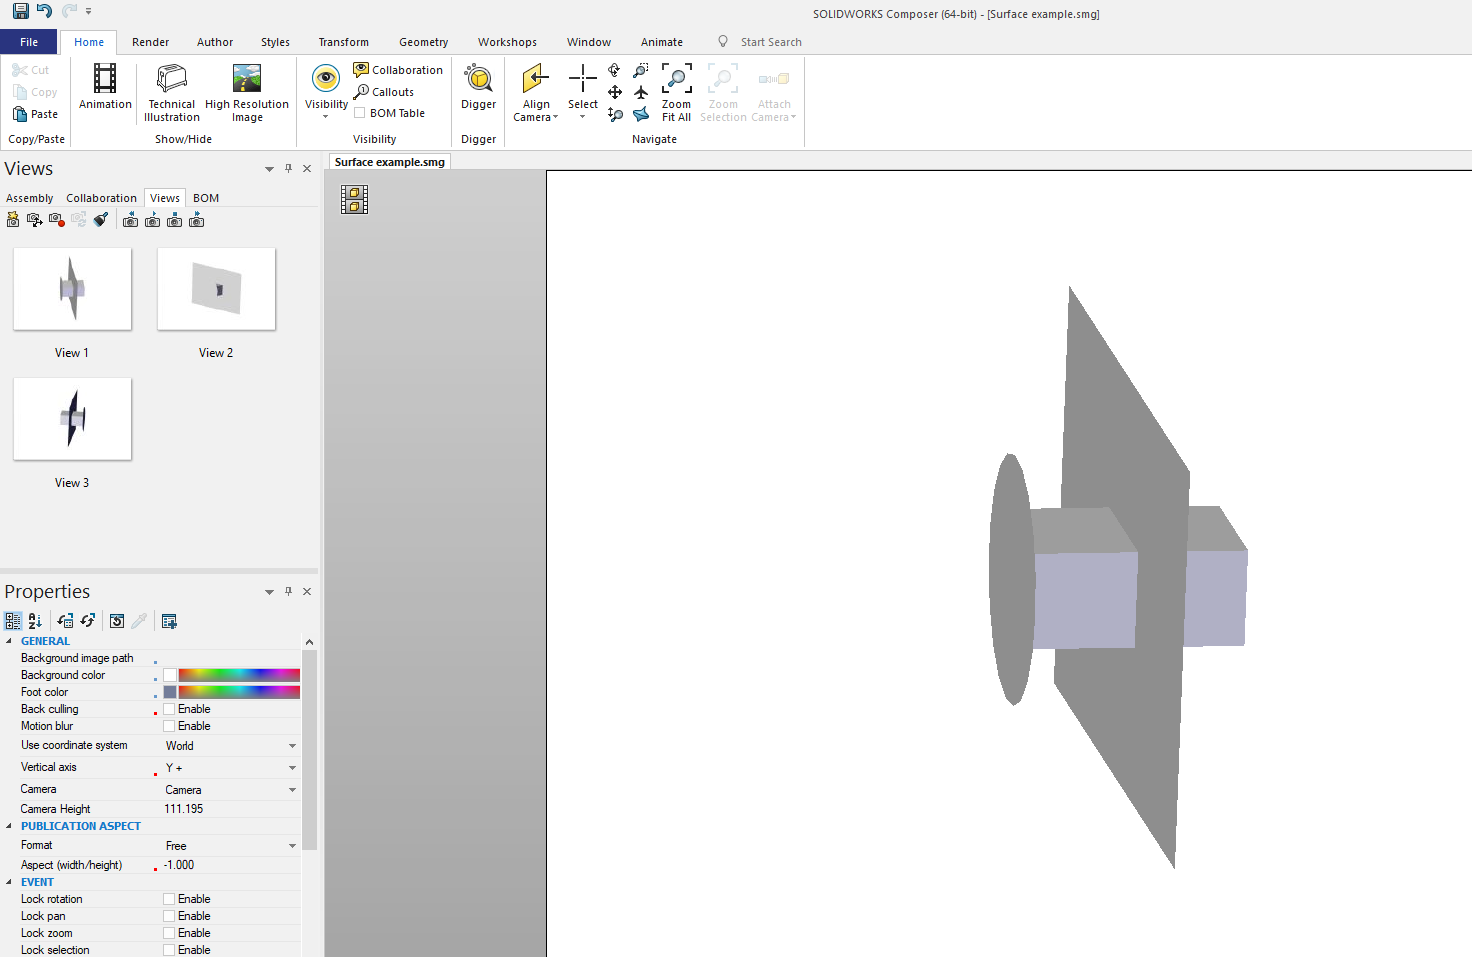This screenshot has height=957, width=1472.
Task: Enable Lock rotation checkbox
Action: 169,899
